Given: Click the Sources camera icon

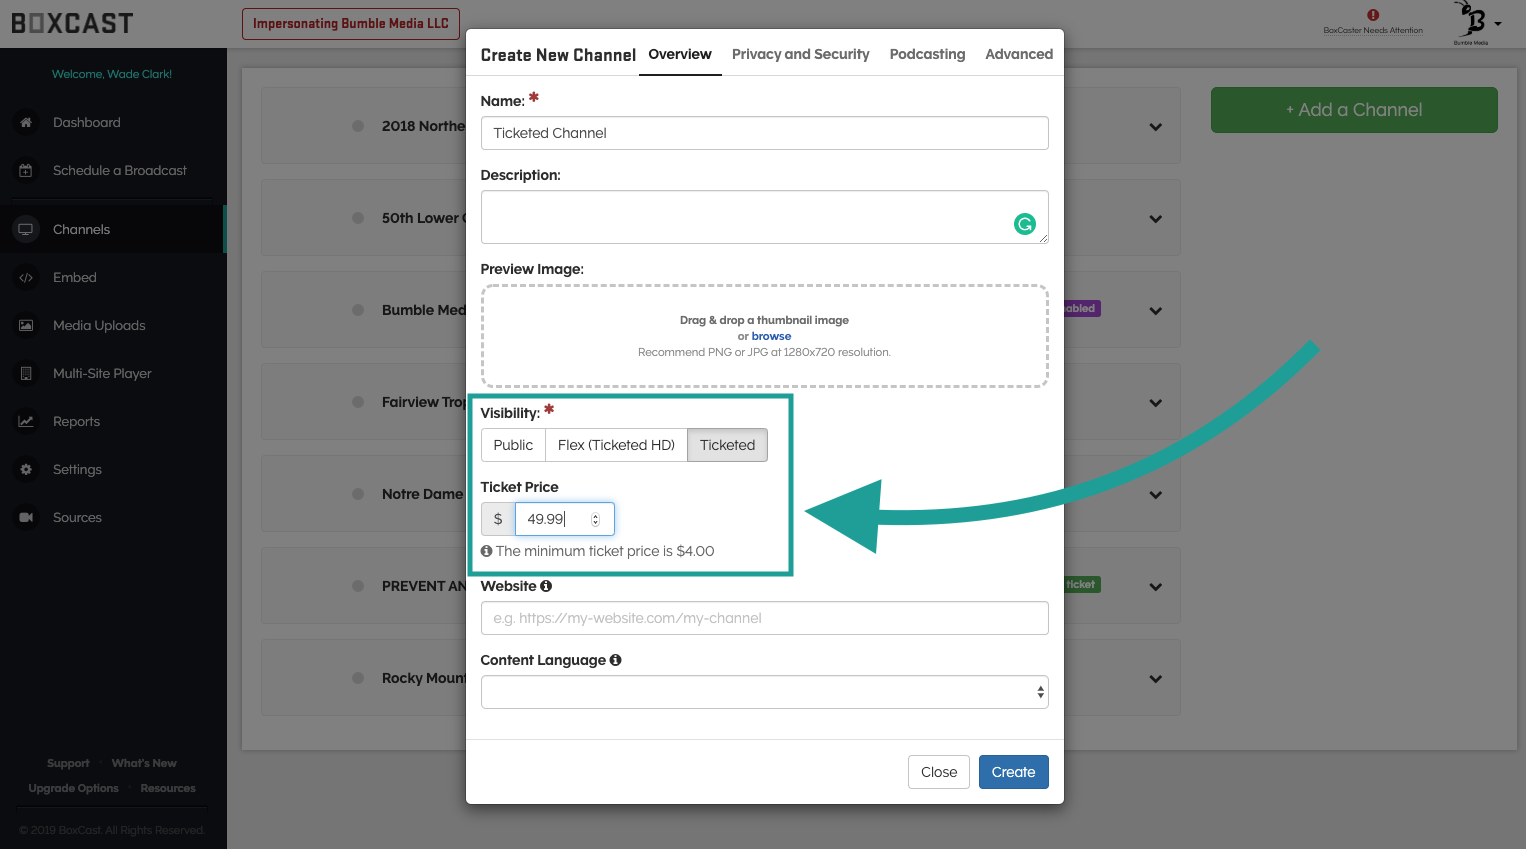Looking at the screenshot, I should (26, 518).
